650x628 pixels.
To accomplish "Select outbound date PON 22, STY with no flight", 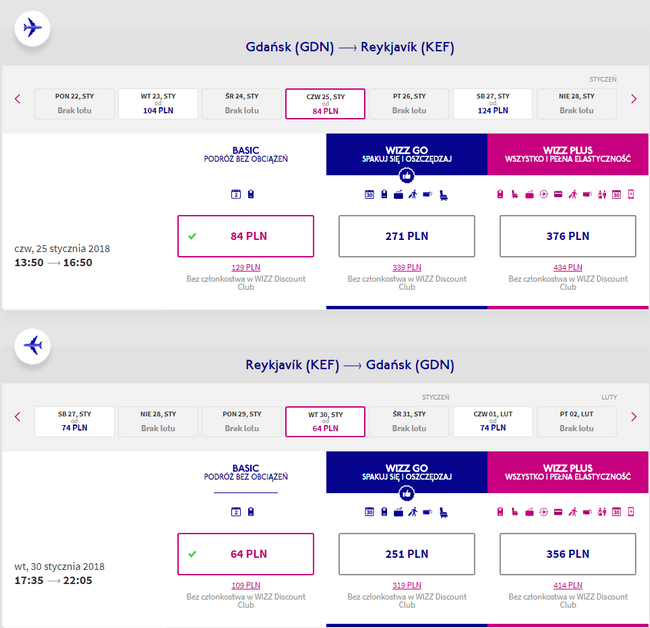I will [74, 104].
